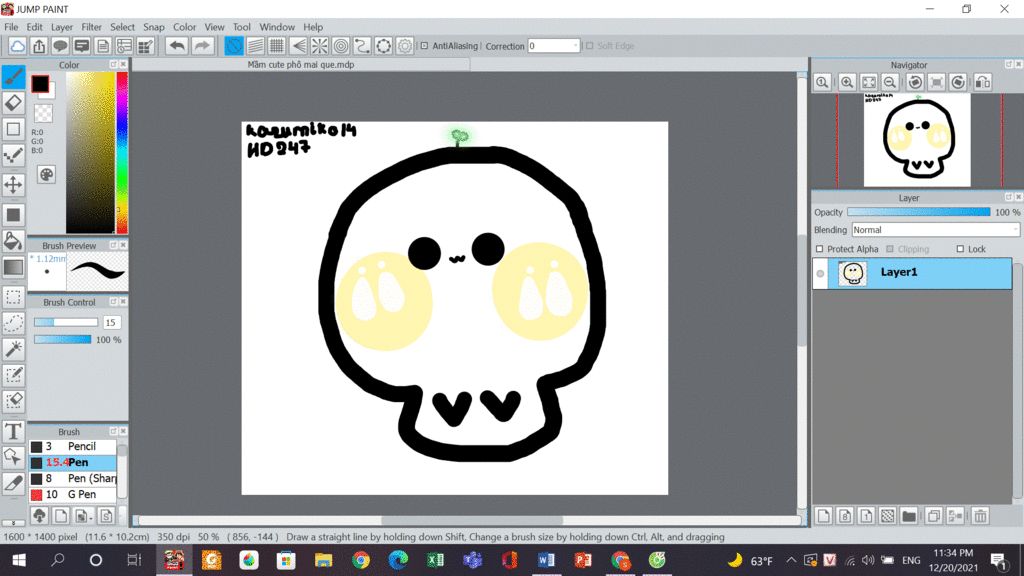Image resolution: width=1024 pixels, height=576 pixels.
Task: Switch to the Mầm cute phô mai que.mdp tab
Action: (301, 65)
